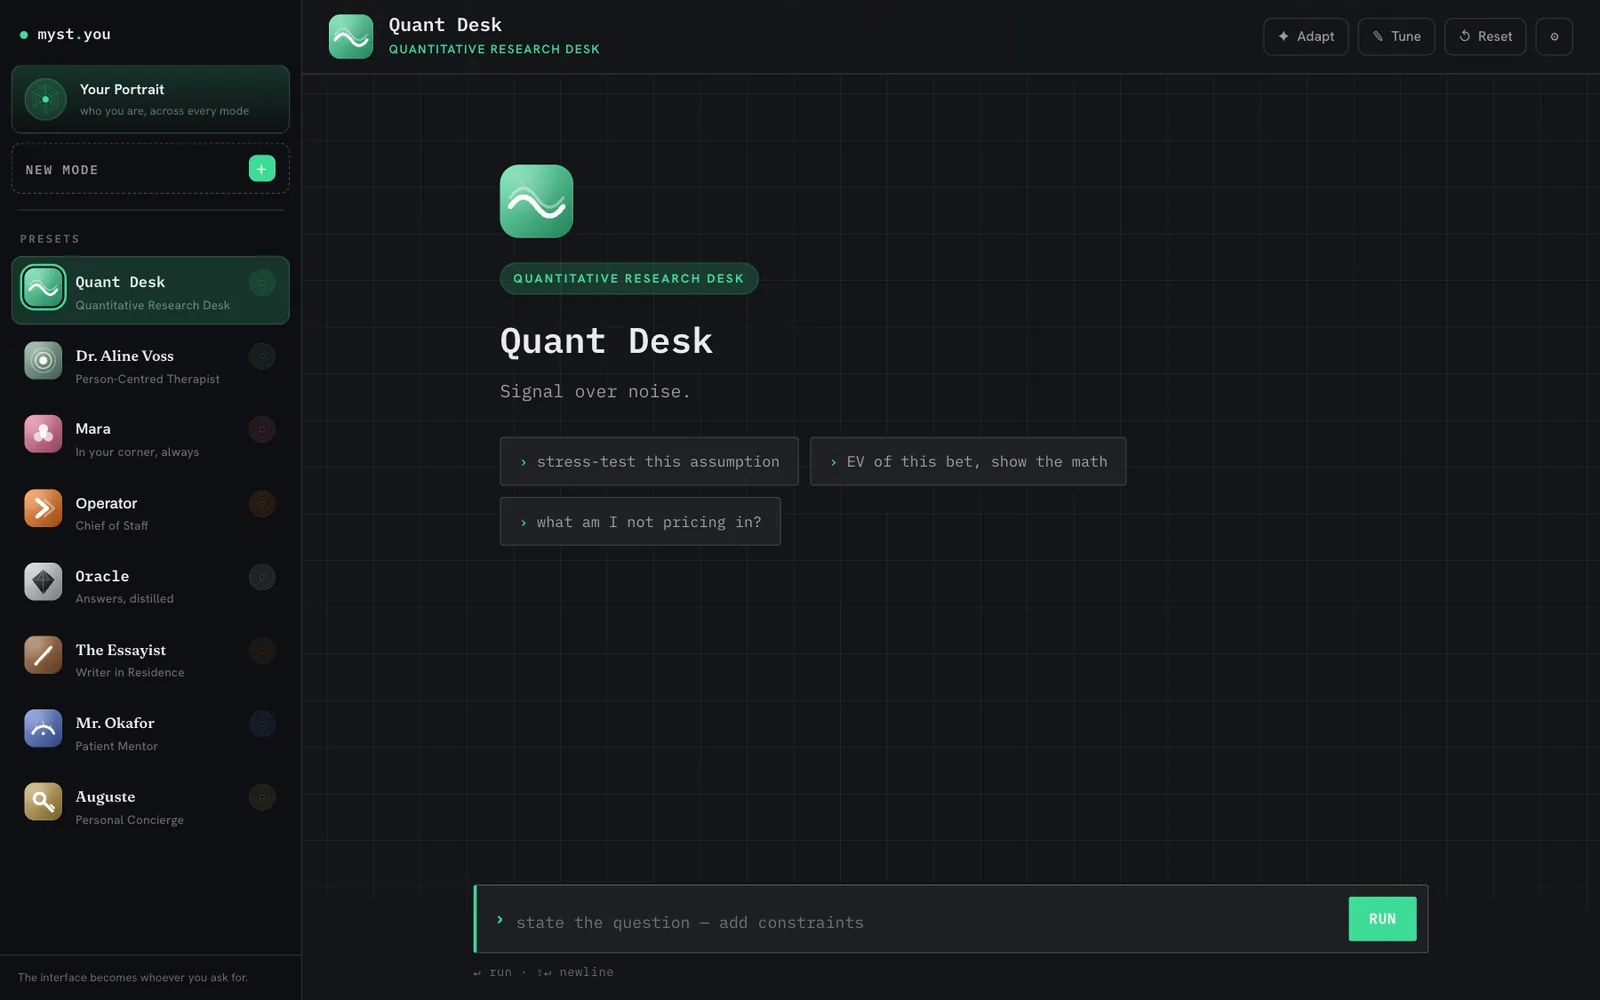Switch to the Oracle preset
Image resolution: width=1600 pixels, height=1000 pixels.
(150, 585)
